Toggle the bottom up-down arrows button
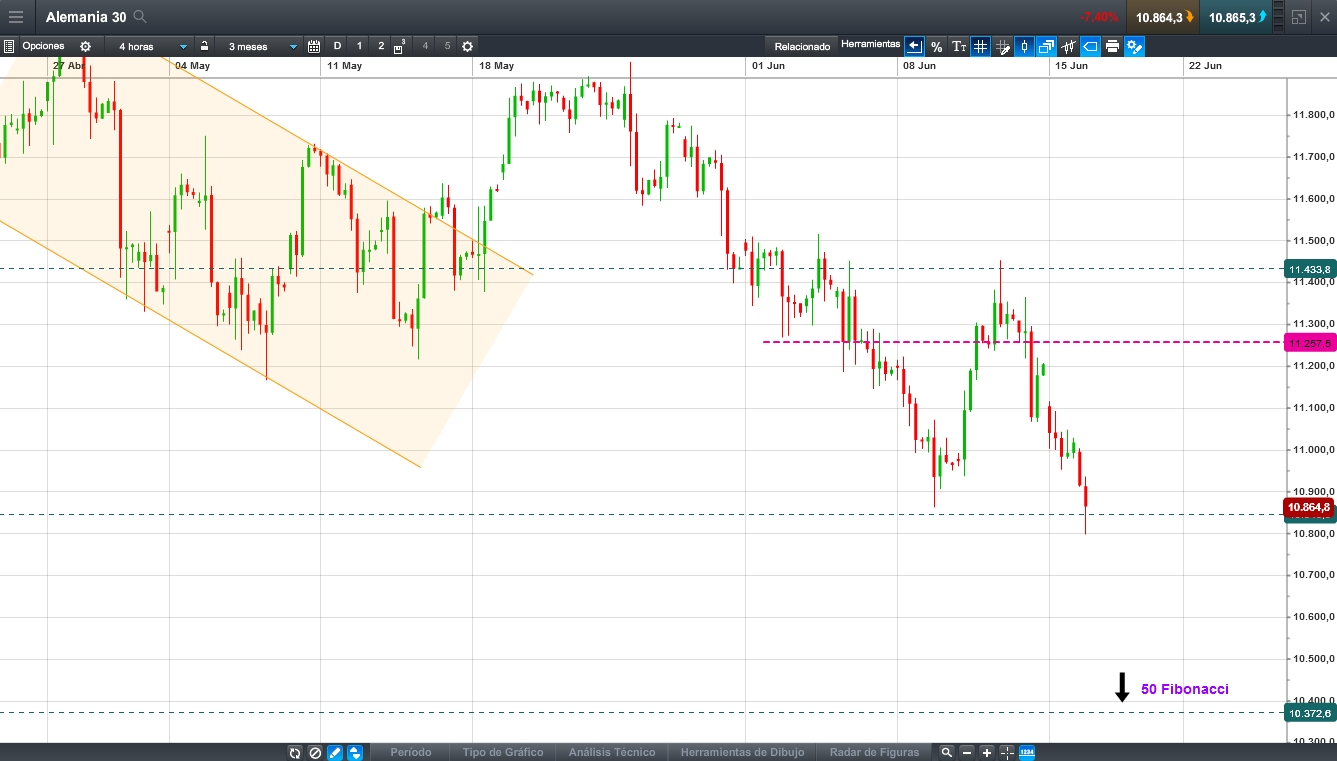The width and height of the screenshot is (1337, 761). 355,752
